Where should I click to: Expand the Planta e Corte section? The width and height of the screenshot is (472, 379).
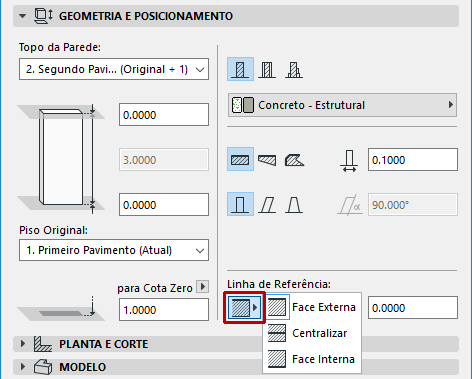pos(22,344)
